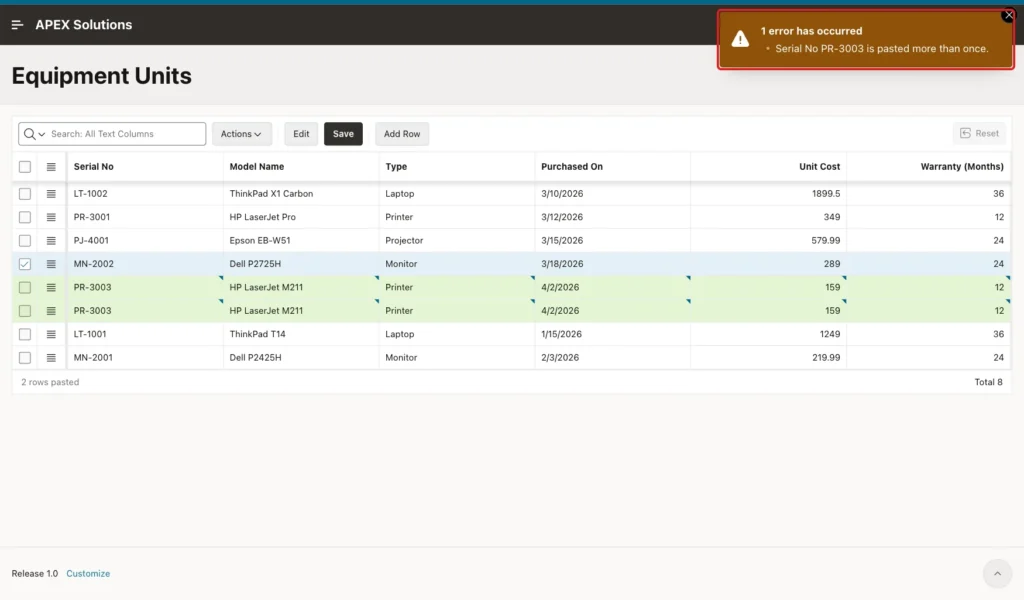
Task: Reset the interactive grid
Action: [979, 133]
